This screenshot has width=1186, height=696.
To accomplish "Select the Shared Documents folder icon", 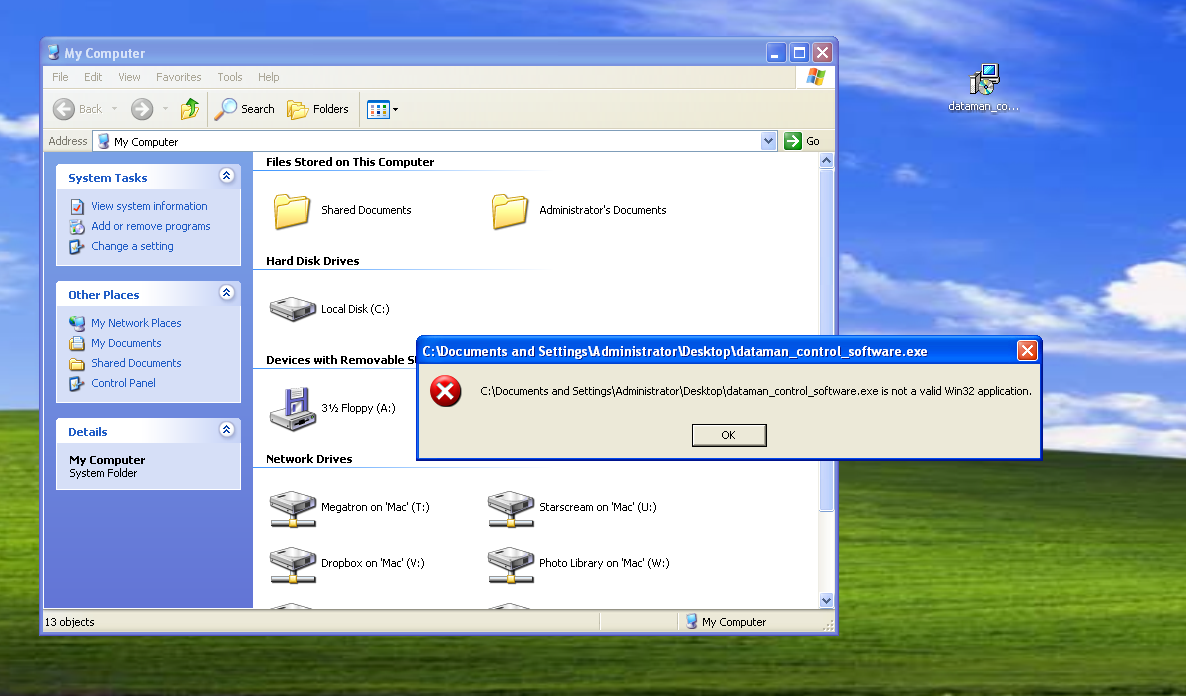I will pos(292,211).
